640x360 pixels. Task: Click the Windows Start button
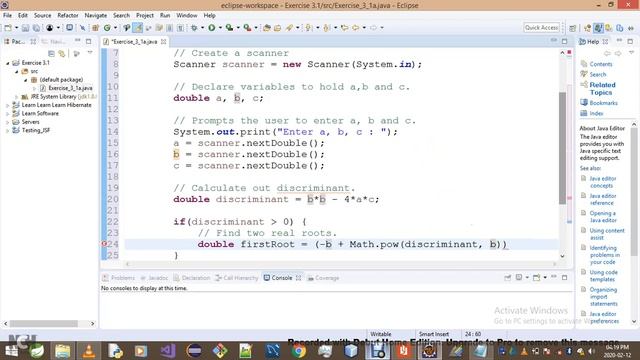coord(11,351)
